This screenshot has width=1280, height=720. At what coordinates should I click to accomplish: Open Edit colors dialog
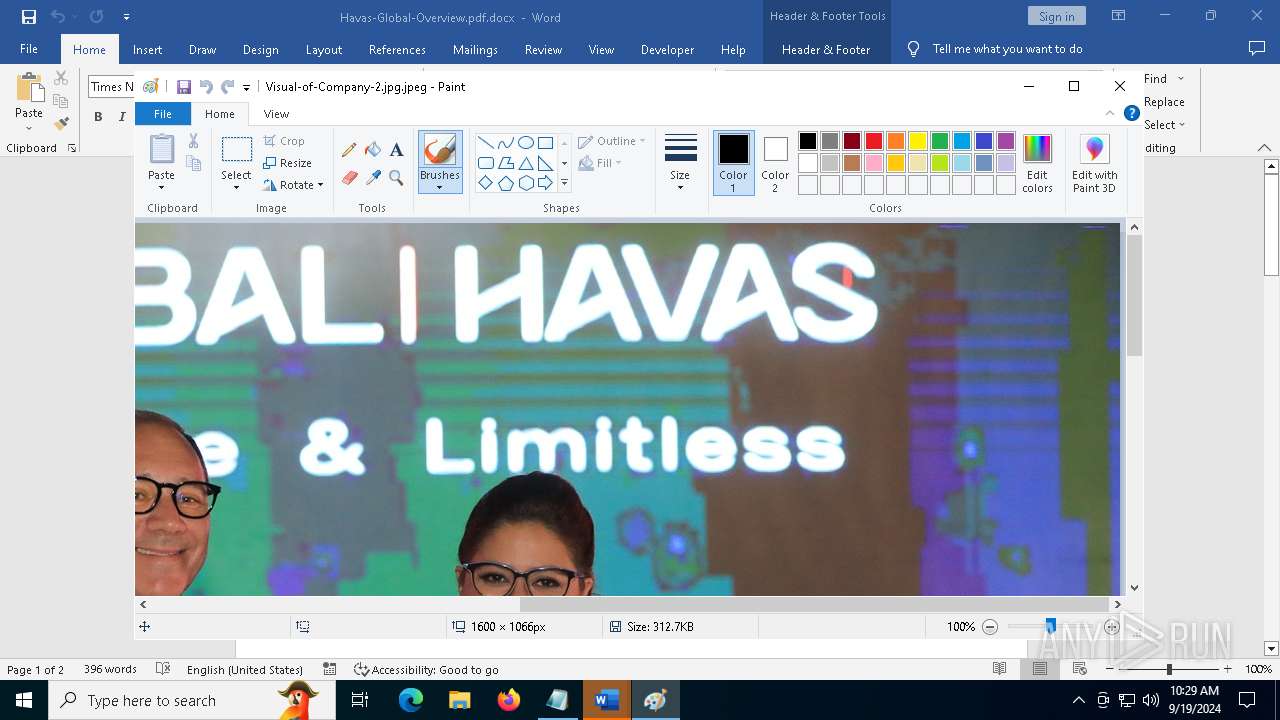[1037, 163]
